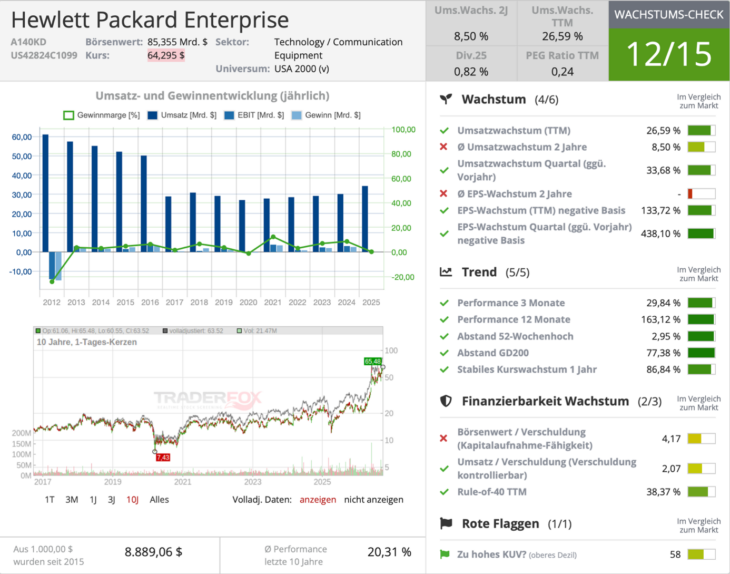Toggle Gewinnmarge [%] legend entry
This screenshot has width=730, height=574.
tap(101, 115)
